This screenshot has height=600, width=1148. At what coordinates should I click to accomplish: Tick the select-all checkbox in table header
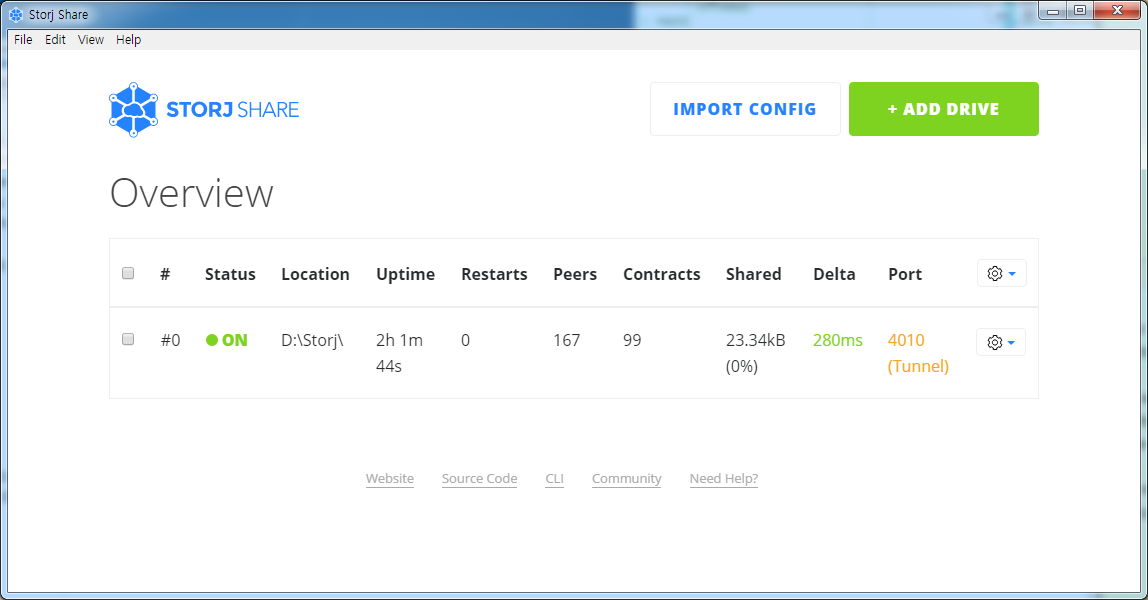pos(128,273)
